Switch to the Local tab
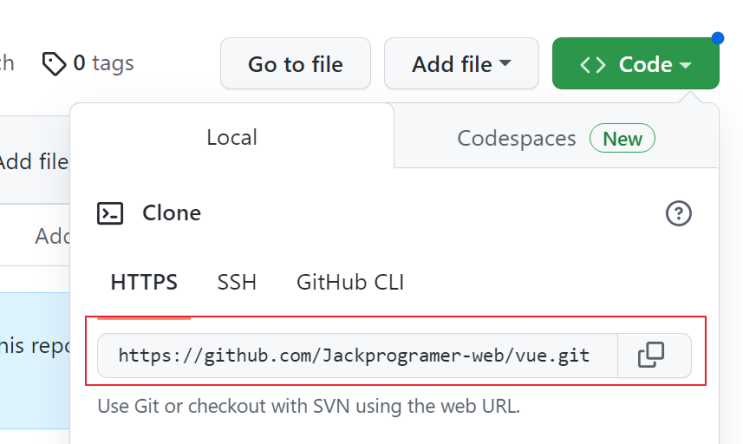Image resolution: width=743 pixels, height=444 pixels. tap(232, 137)
